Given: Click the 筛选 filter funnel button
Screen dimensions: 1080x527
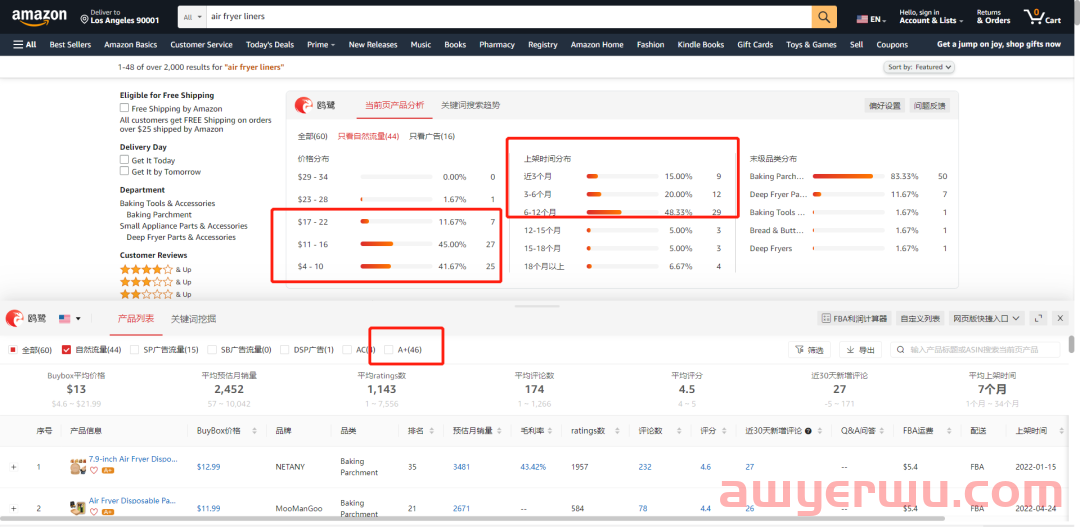Looking at the screenshot, I should (x=809, y=350).
